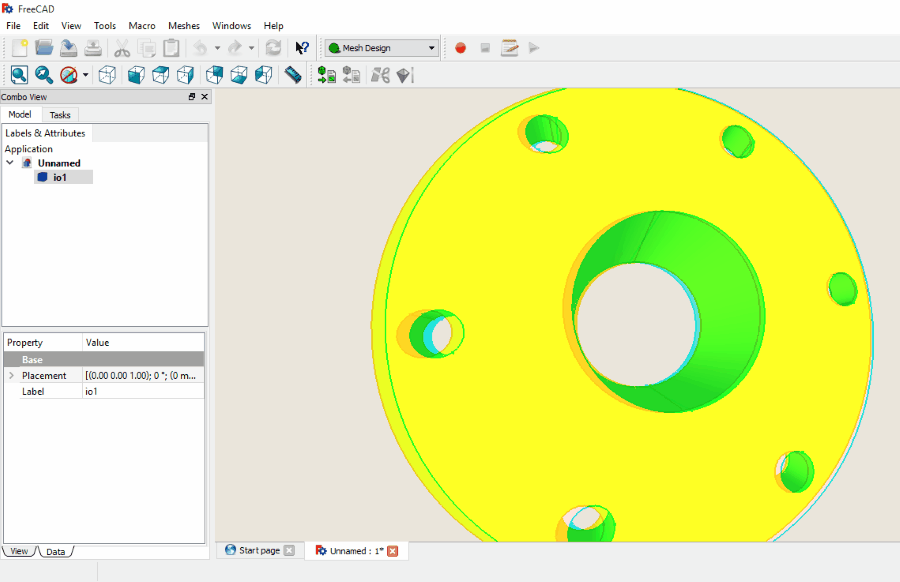Image resolution: width=900 pixels, height=582 pixels.
Task: Click the Redo arrow icon
Action: (x=235, y=48)
